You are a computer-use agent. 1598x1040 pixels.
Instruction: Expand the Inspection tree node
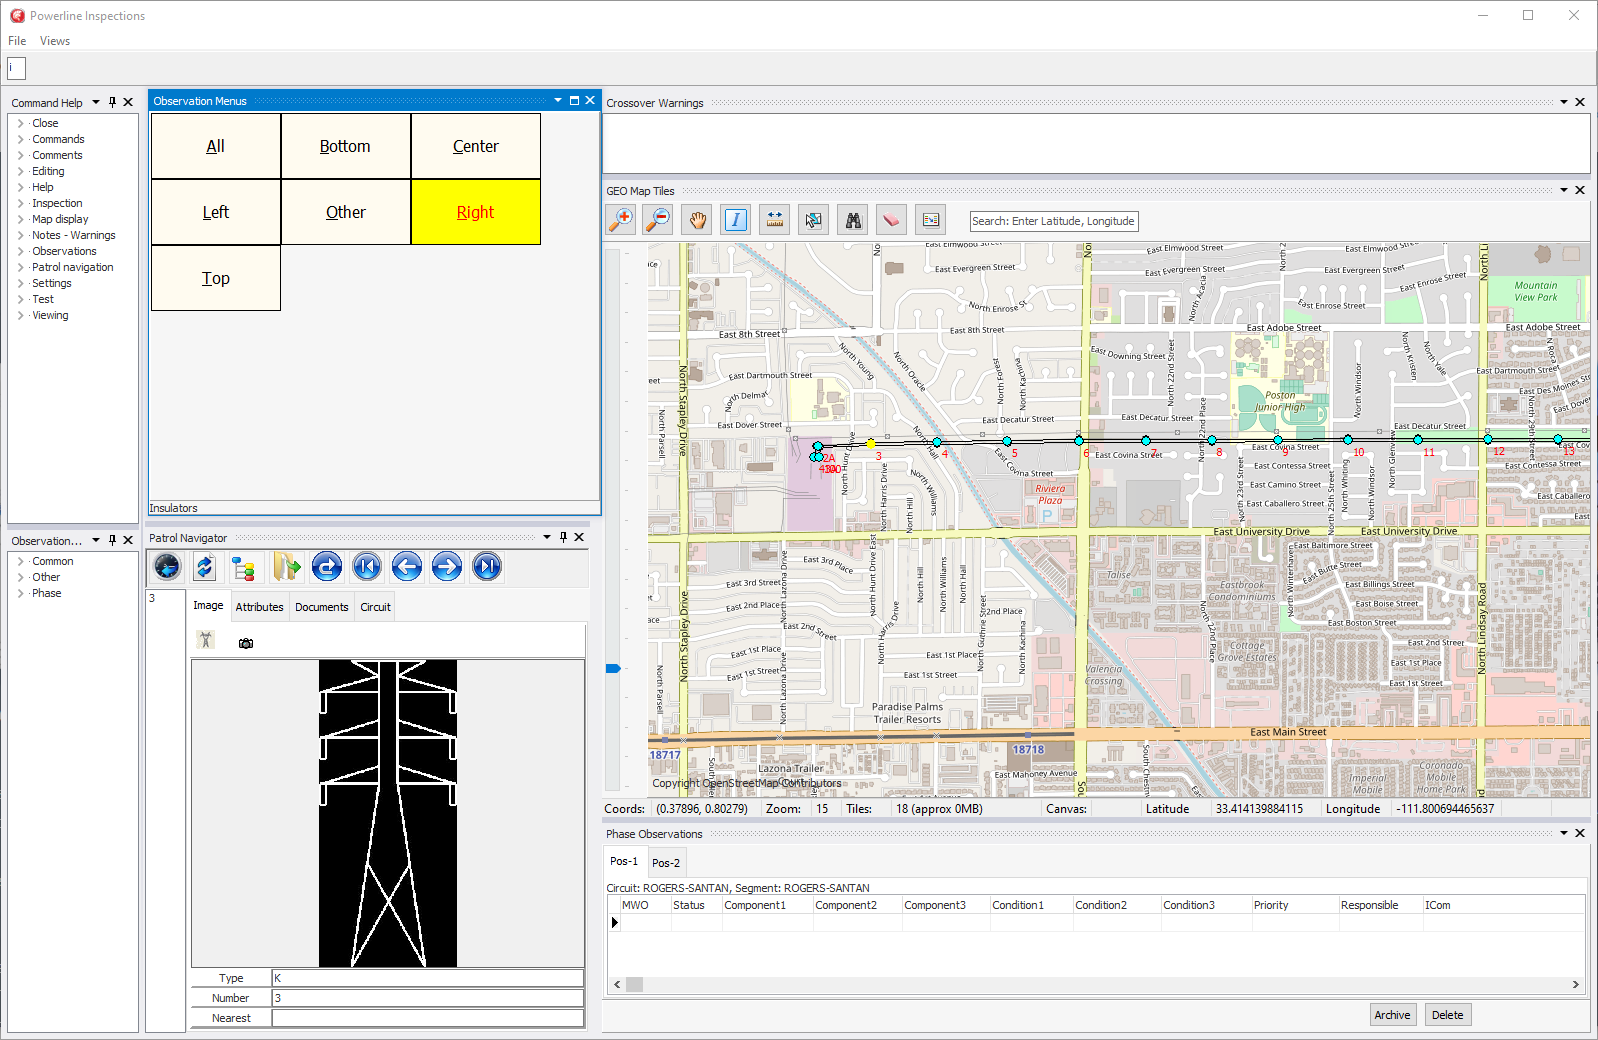point(21,203)
